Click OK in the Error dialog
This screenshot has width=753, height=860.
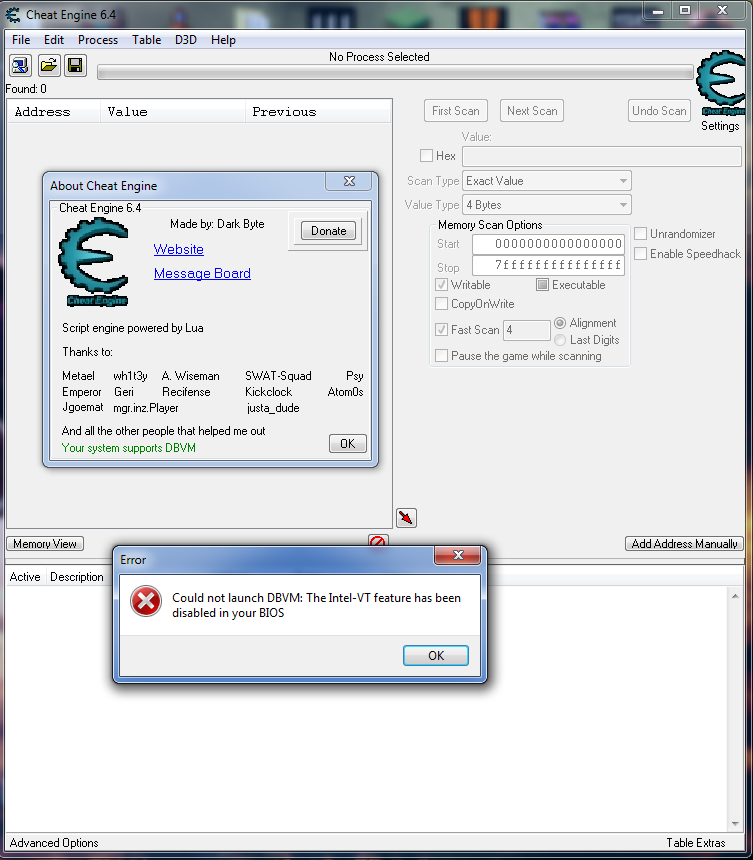tap(436, 655)
